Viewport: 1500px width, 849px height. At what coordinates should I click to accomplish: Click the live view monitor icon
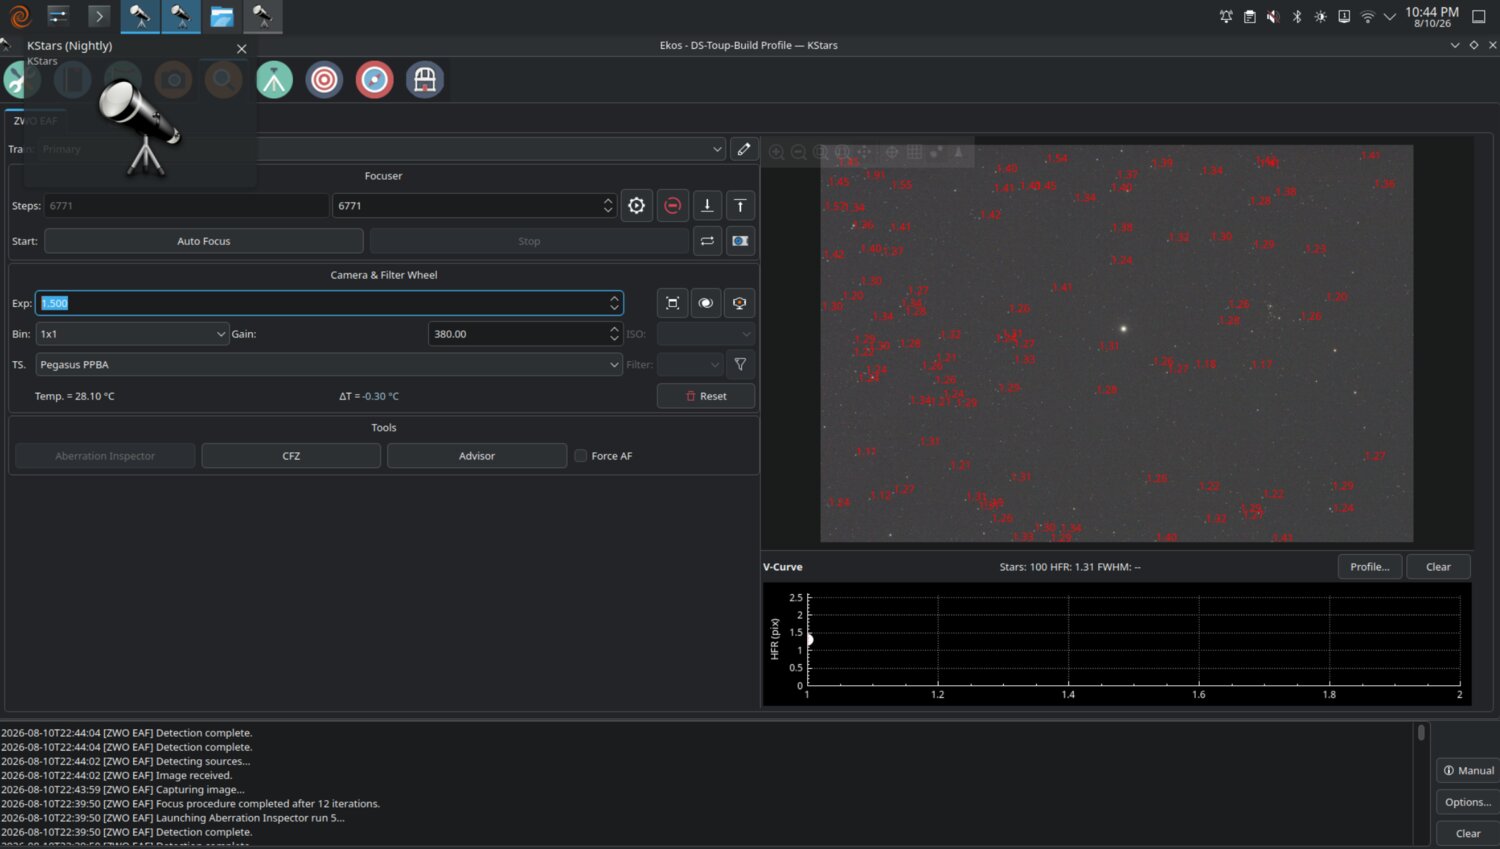pyautogui.click(x=740, y=303)
